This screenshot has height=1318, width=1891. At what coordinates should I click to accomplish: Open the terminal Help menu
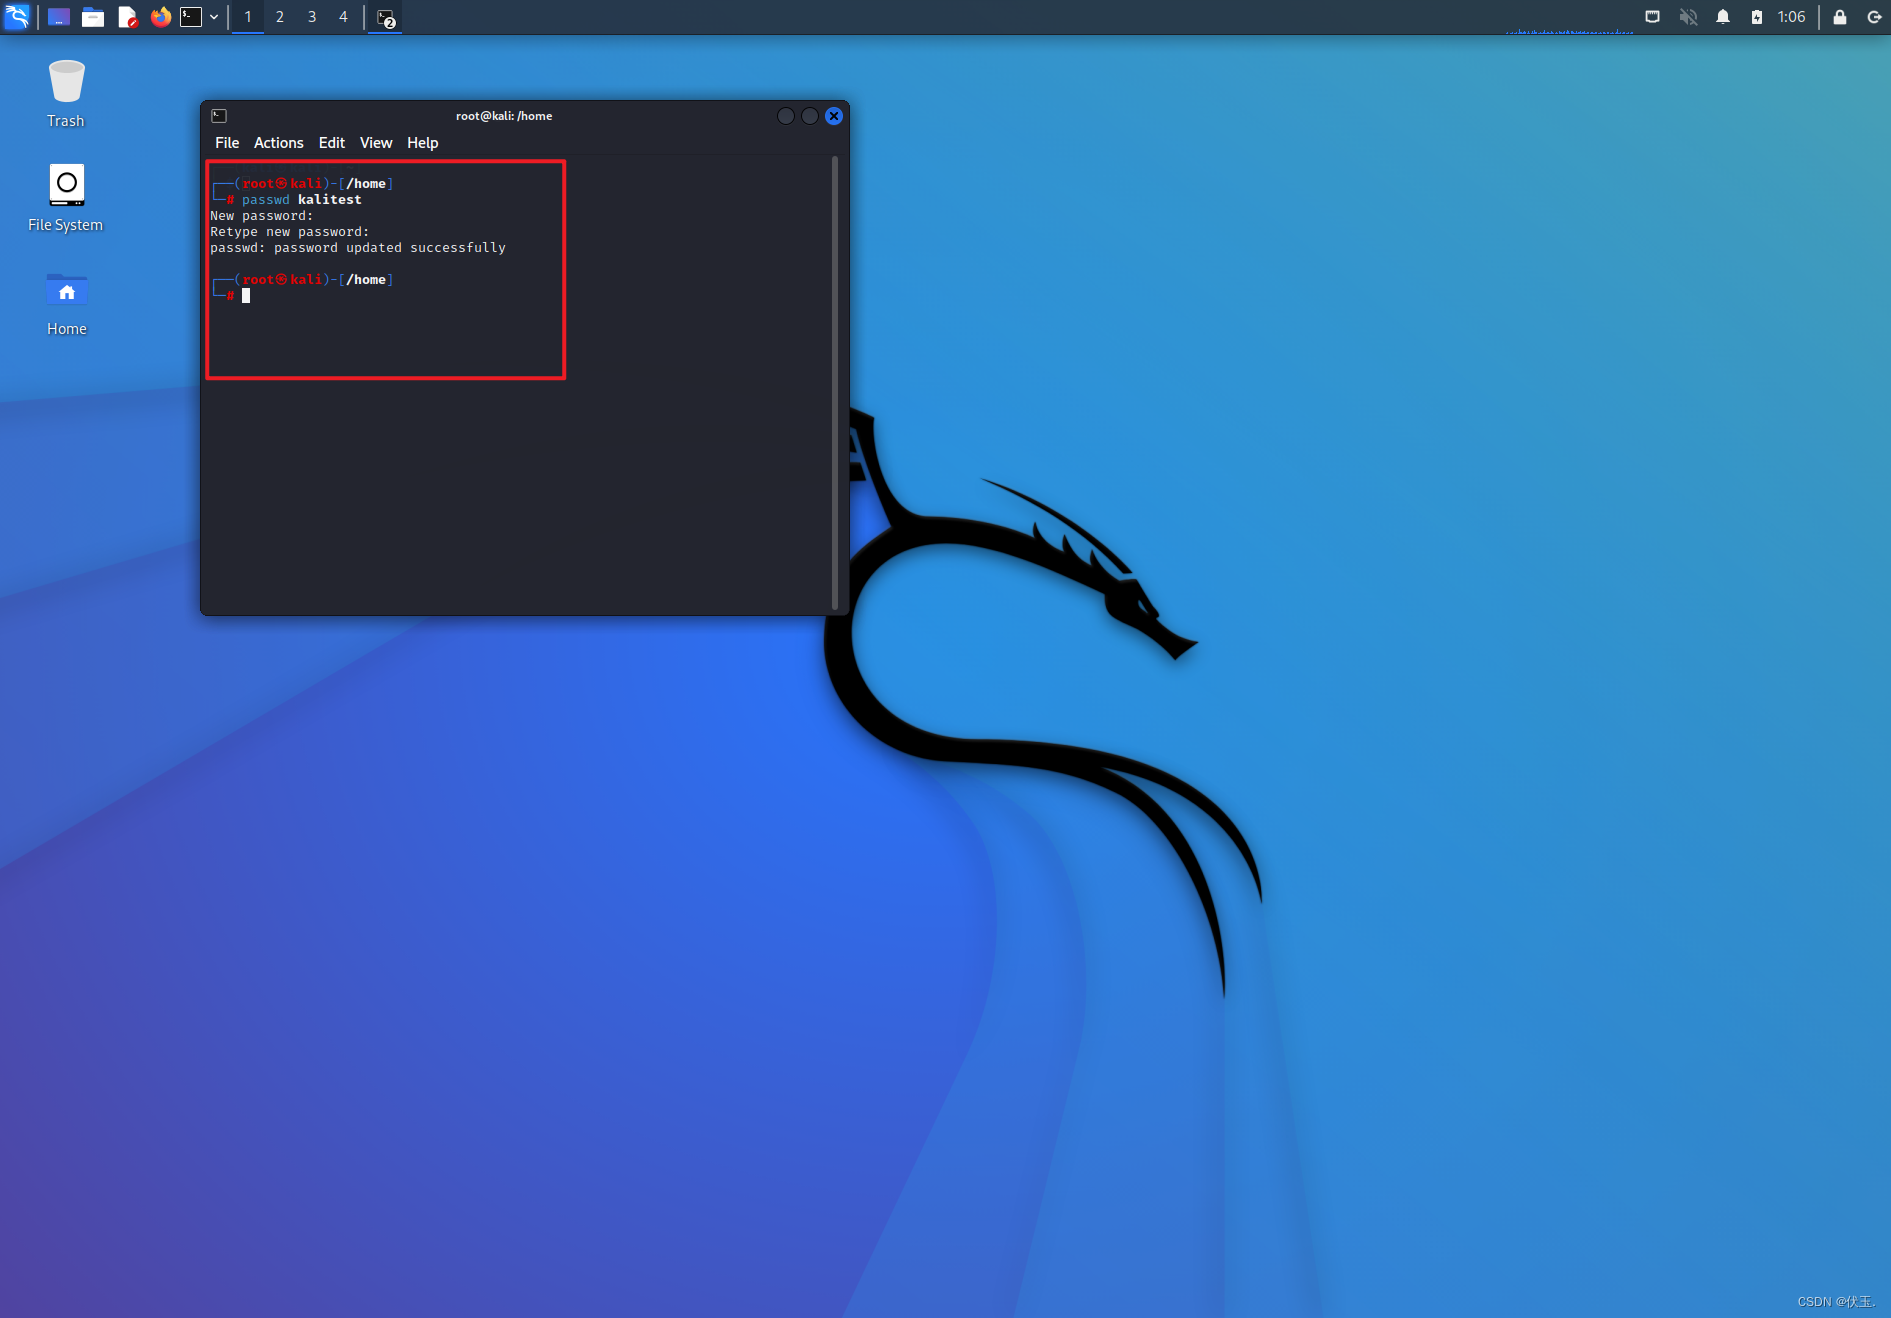pos(422,143)
